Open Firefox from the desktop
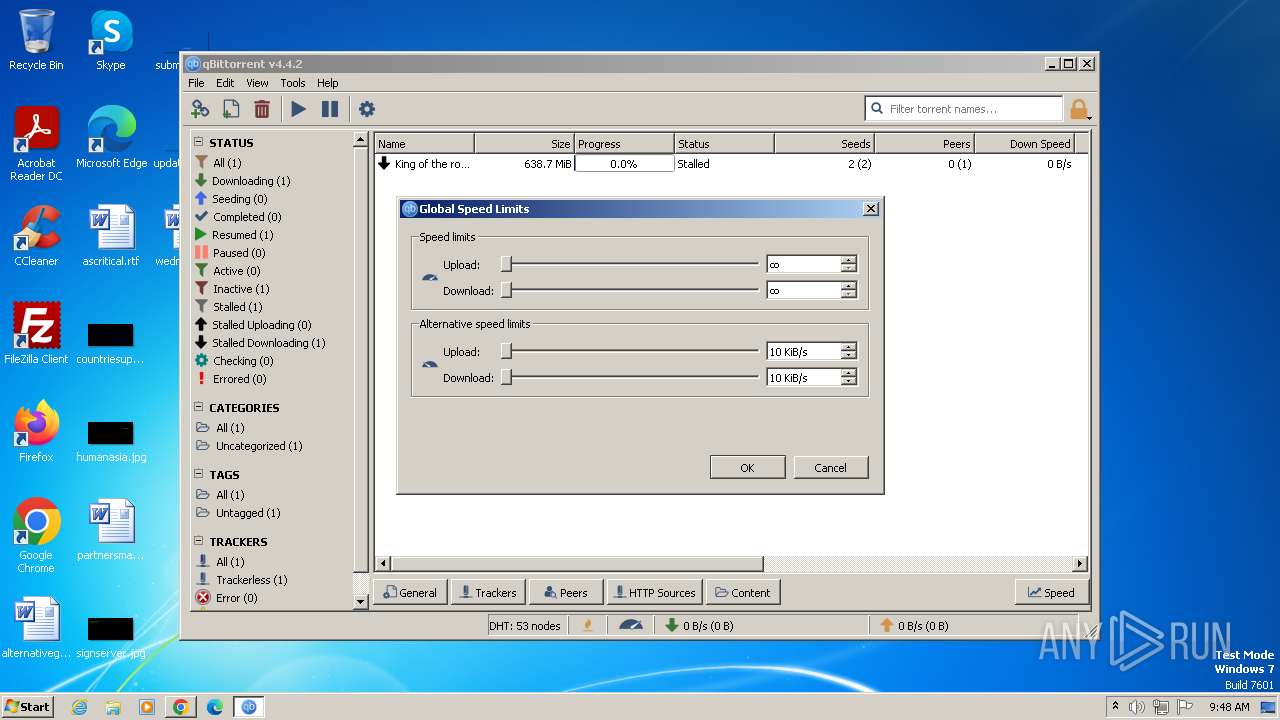 pyautogui.click(x=36, y=430)
